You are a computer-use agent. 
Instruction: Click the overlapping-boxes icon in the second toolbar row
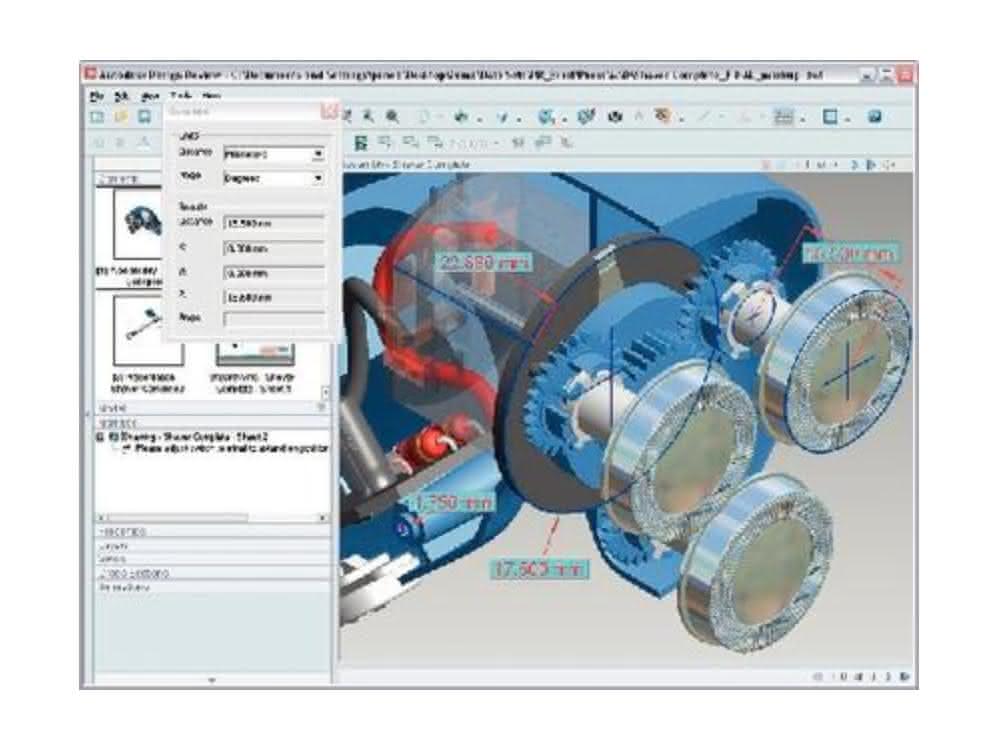click(542, 143)
